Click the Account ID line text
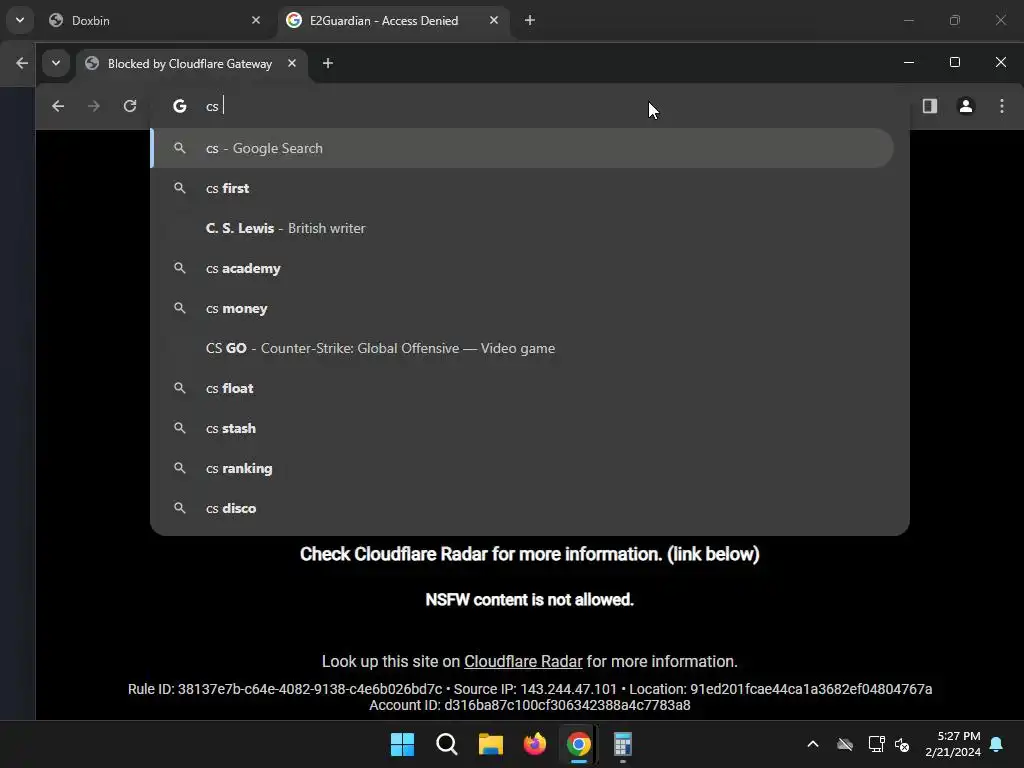The height and width of the screenshot is (768, 1024). (x=530, y=705)
